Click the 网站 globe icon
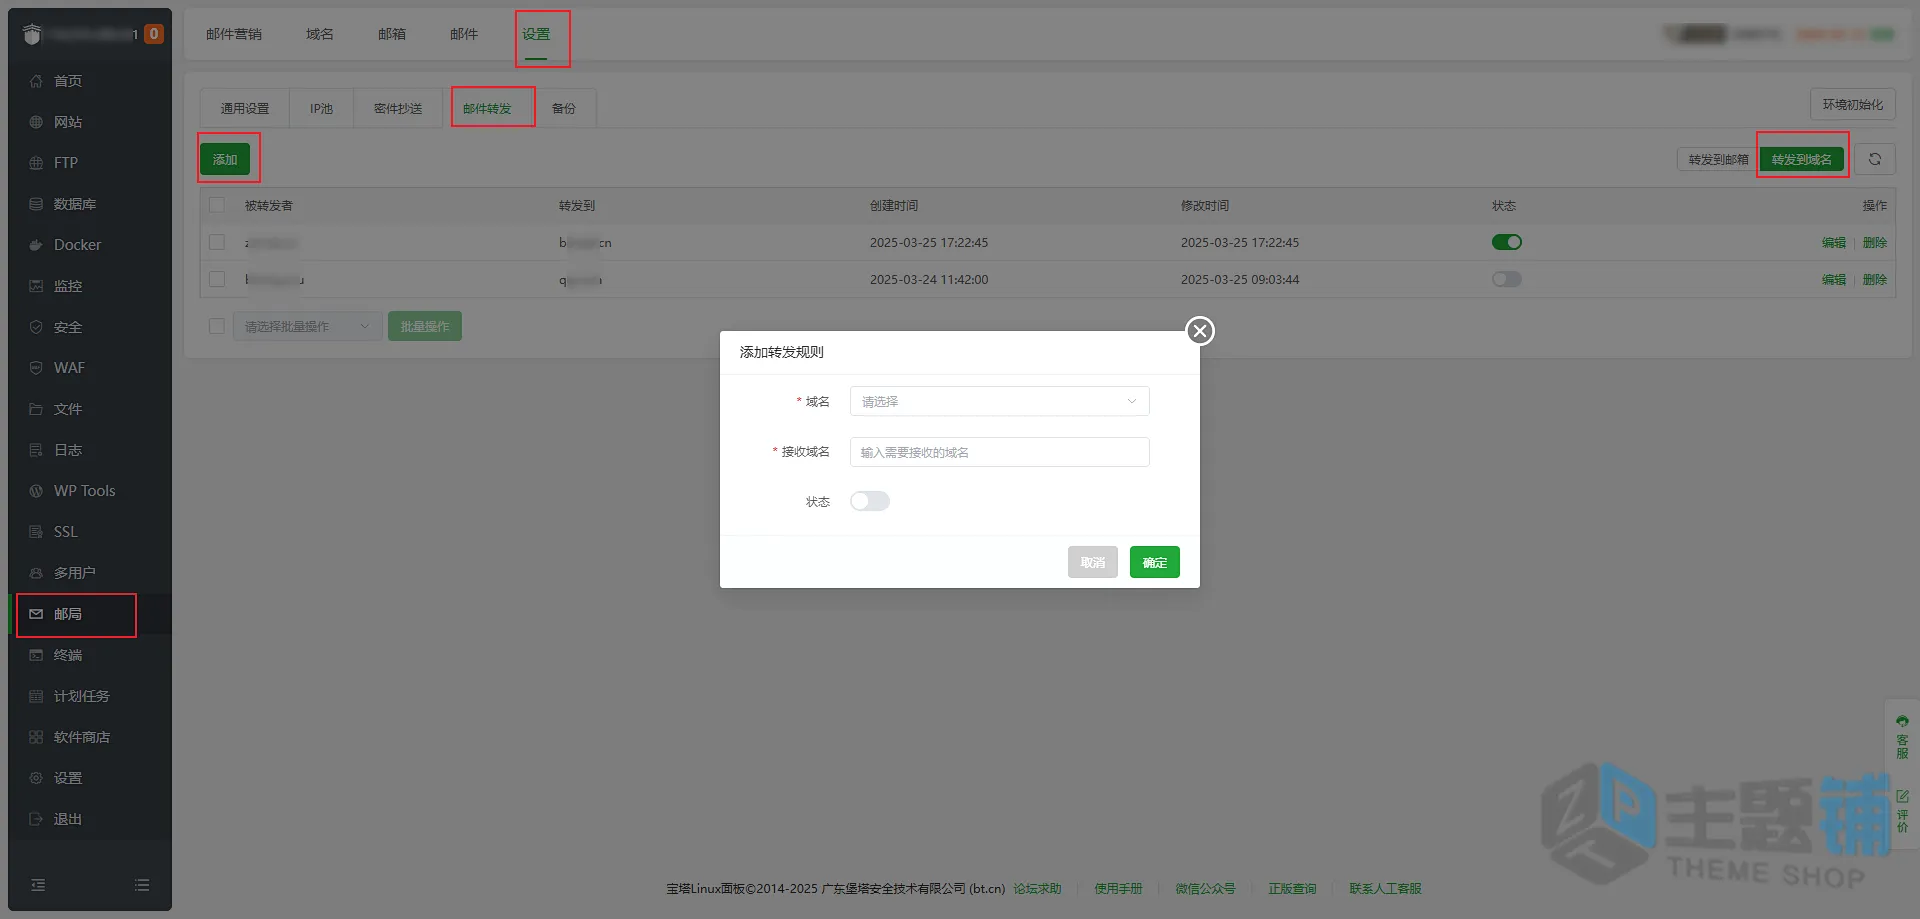 point(36,122)
